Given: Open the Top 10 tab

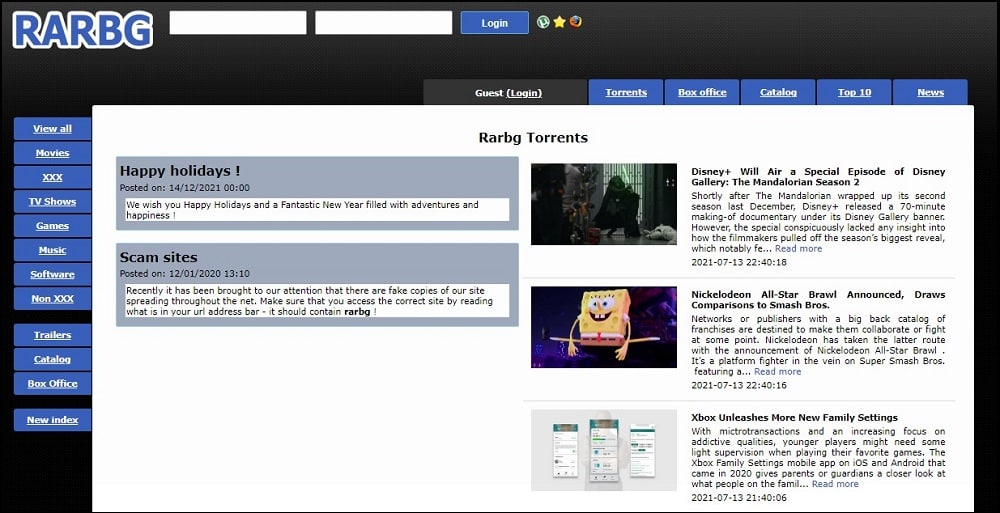Looking at the screenshot, I should point(854,93).
